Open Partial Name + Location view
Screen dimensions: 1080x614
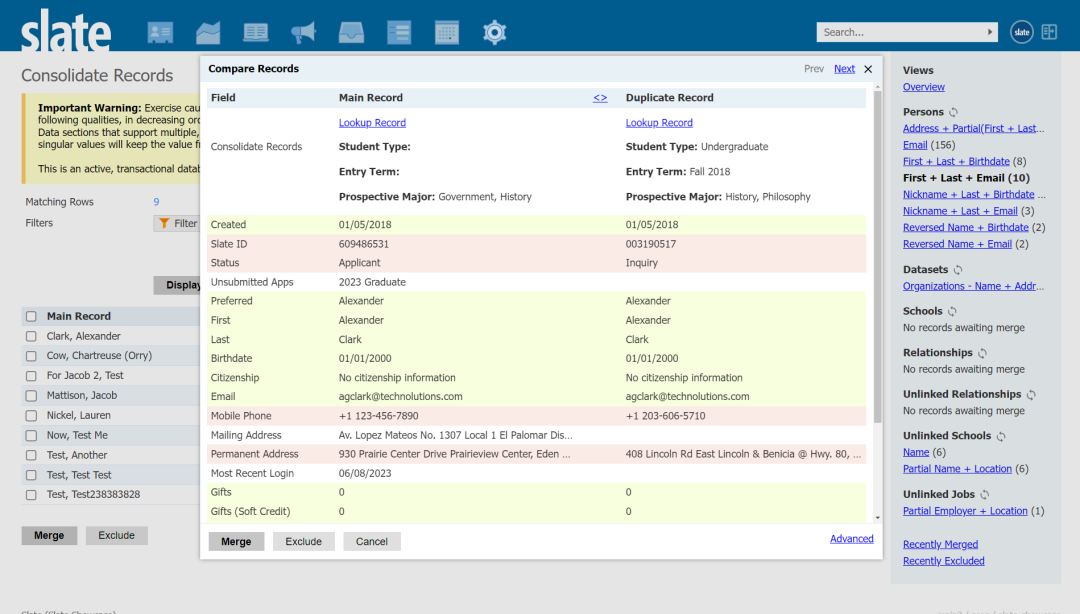(957, 469)
